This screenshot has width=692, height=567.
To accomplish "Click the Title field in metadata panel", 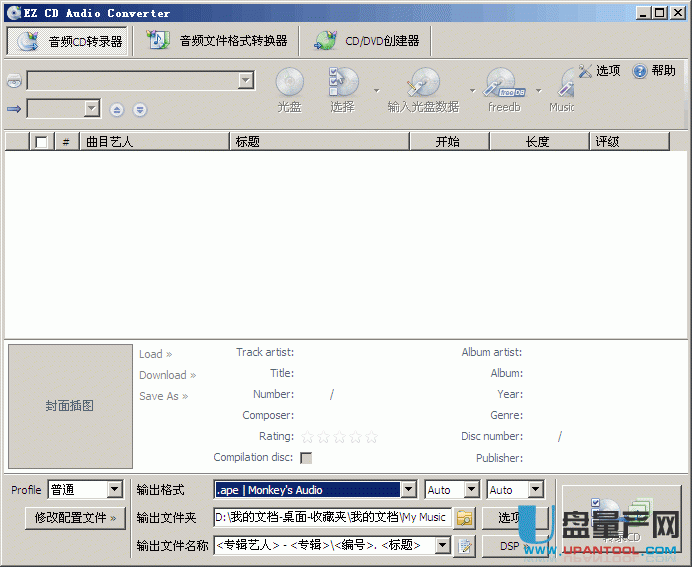I will 375,373.
